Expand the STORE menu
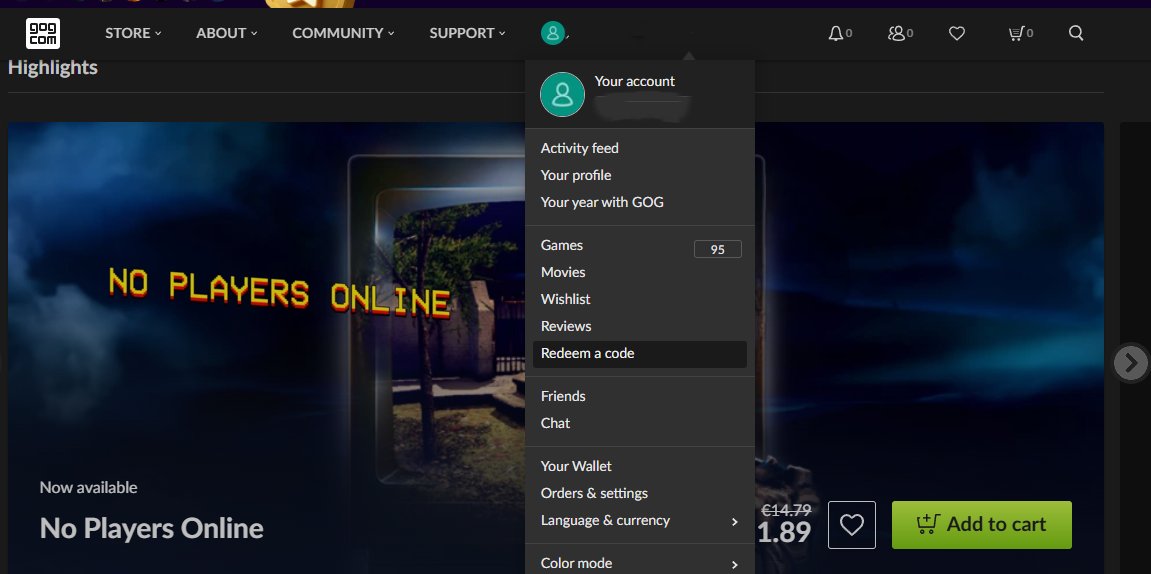Viewport: 1151px width, 574px height. [x=133, y=33]
